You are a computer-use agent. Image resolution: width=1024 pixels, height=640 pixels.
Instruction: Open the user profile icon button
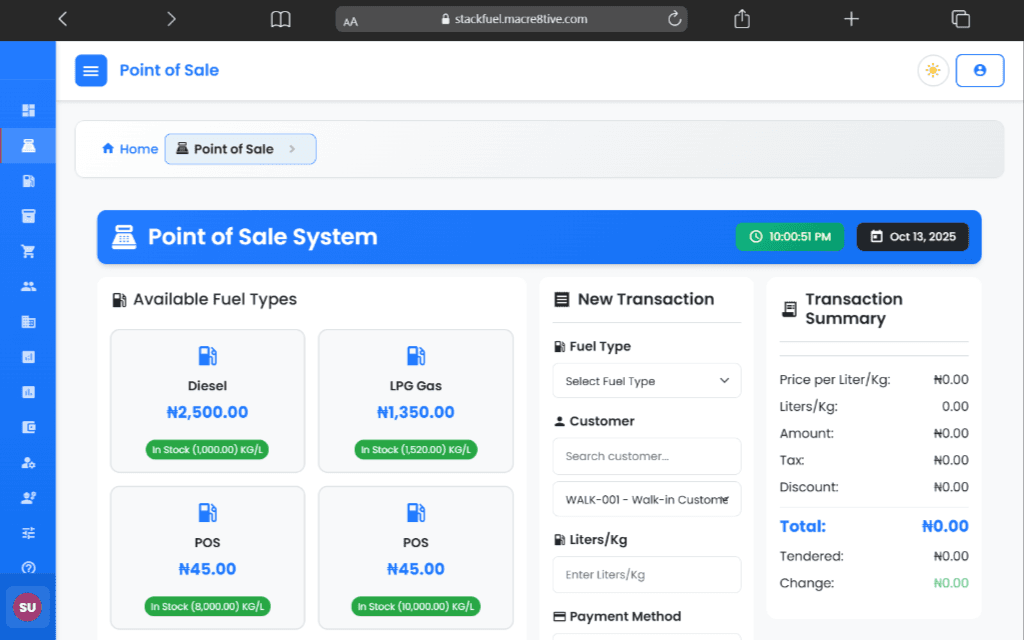click(979, 70)
